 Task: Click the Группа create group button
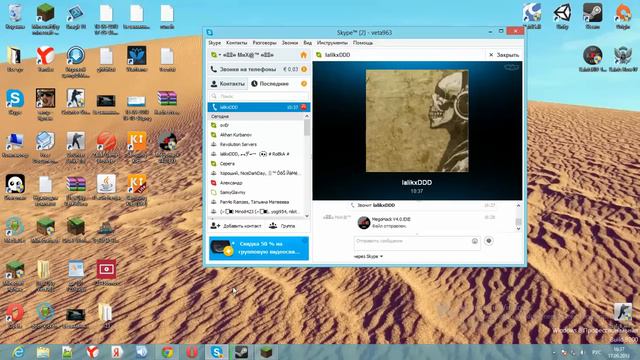click(x=282, y=226)
